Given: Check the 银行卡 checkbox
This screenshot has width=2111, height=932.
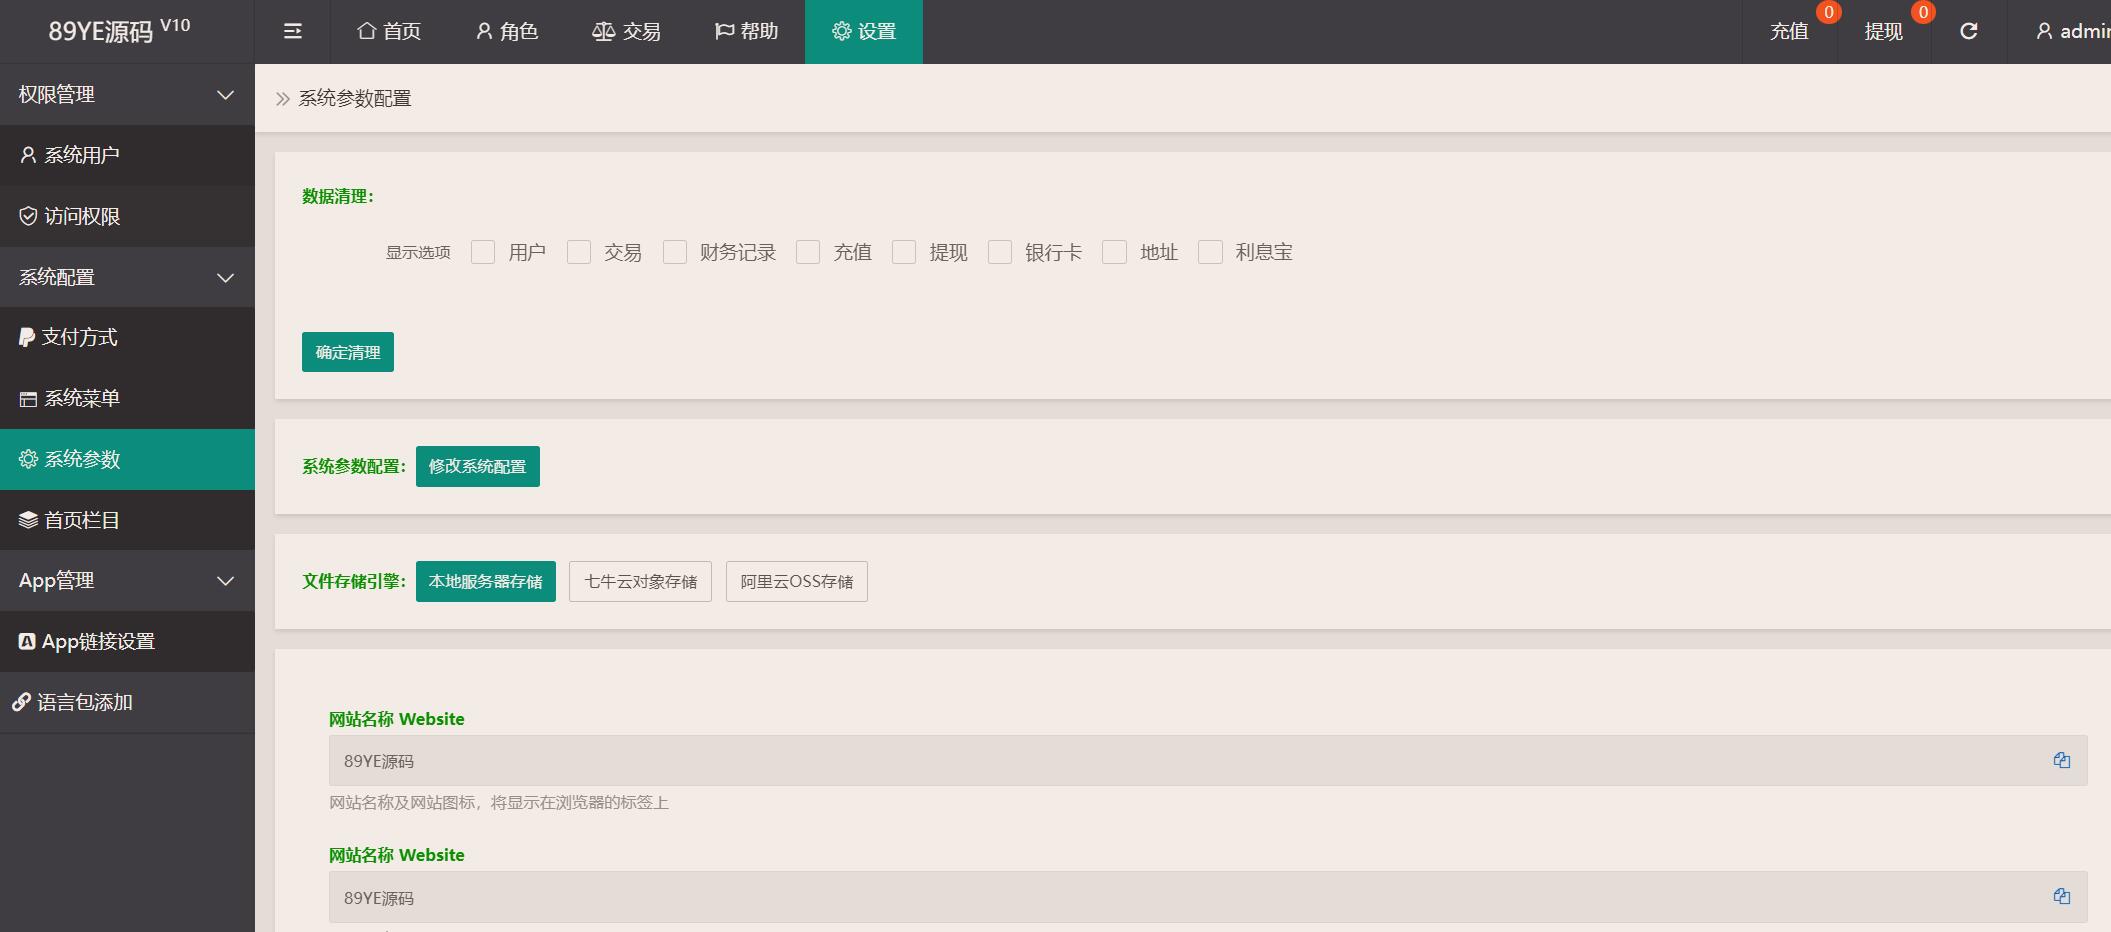Looking at the screenshot, I should coord(1000,252).
